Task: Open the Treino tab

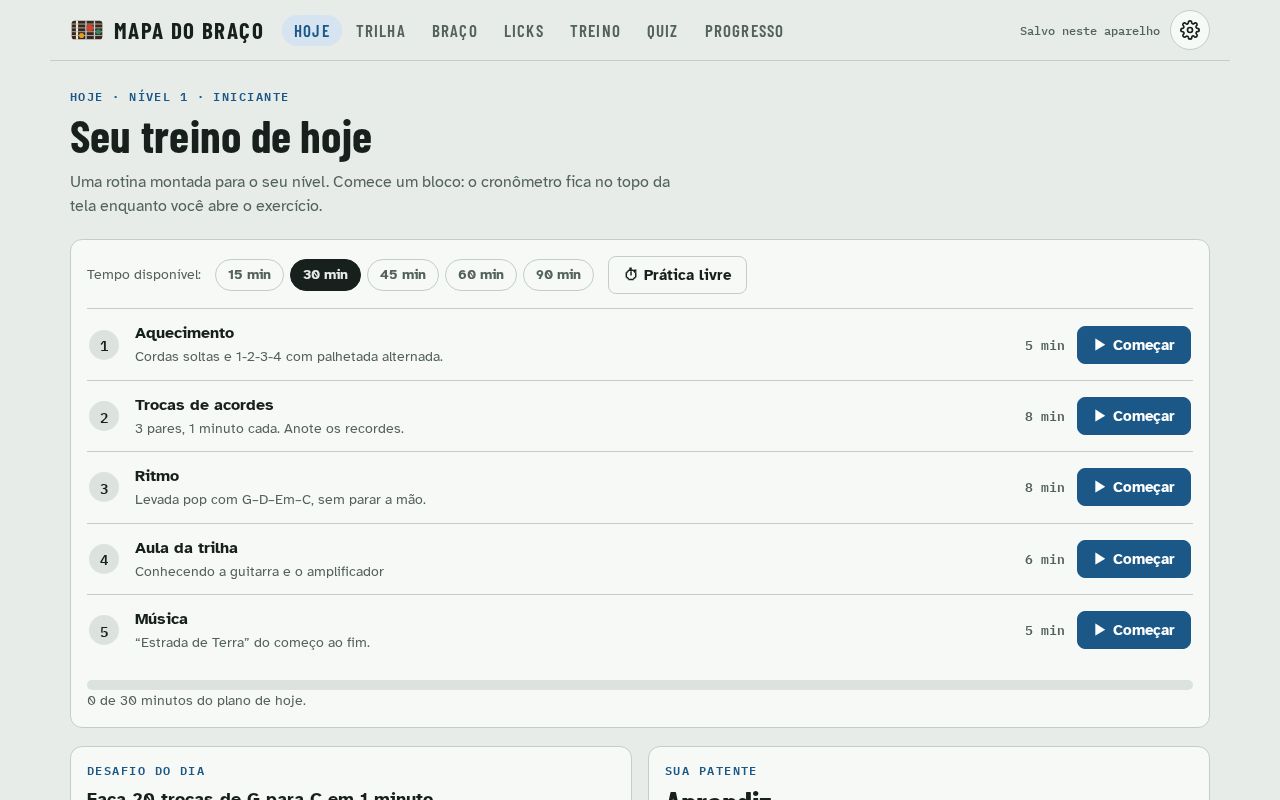Action: [x=595, y=31]
